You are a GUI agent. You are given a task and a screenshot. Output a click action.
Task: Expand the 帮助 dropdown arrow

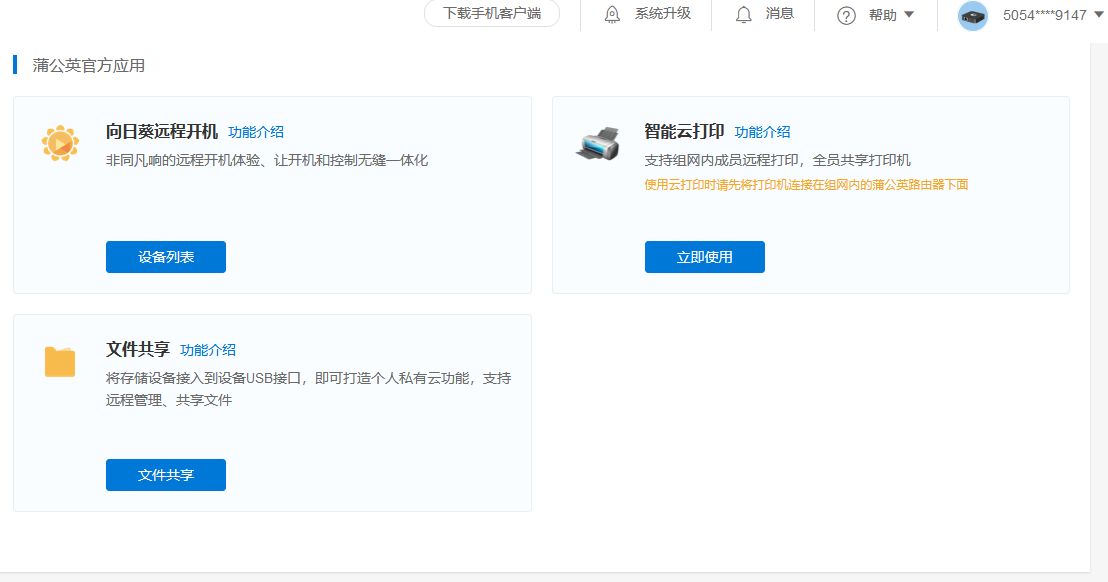pos(909,14)
